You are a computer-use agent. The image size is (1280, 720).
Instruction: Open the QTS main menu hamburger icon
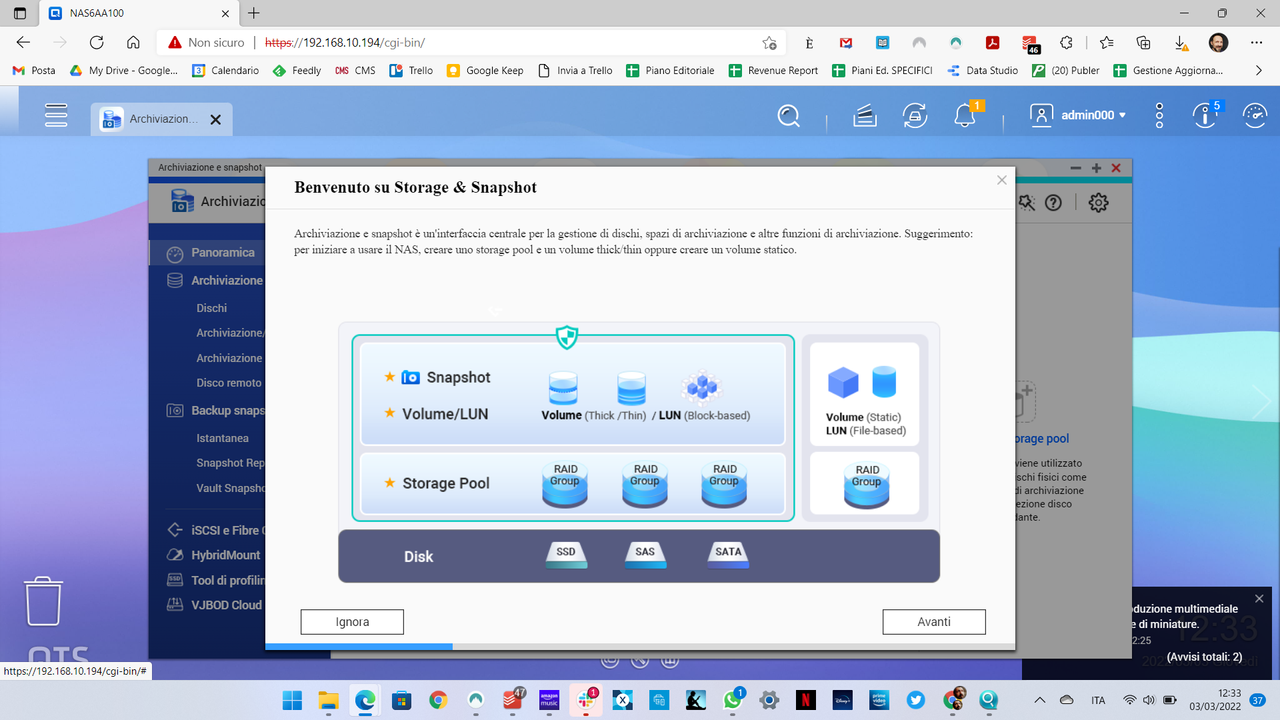[x=56, y=115]
